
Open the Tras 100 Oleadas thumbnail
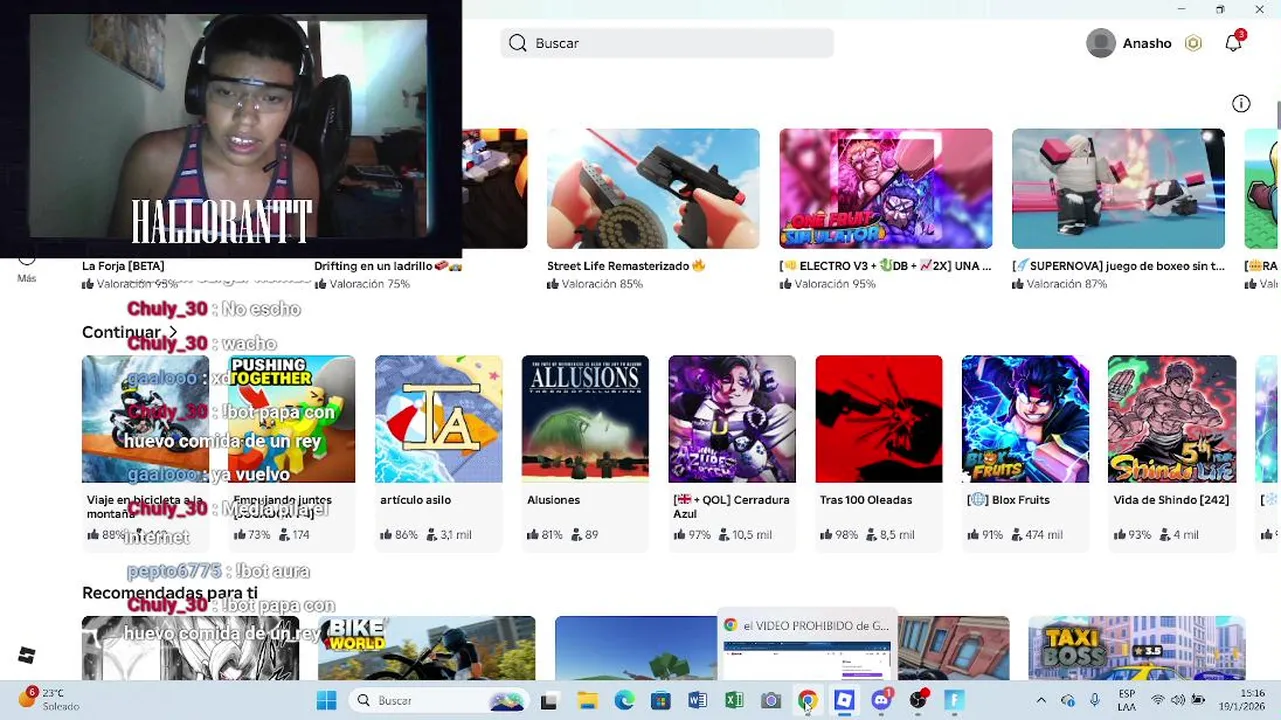pyautogui.click(x=879, y=419)
